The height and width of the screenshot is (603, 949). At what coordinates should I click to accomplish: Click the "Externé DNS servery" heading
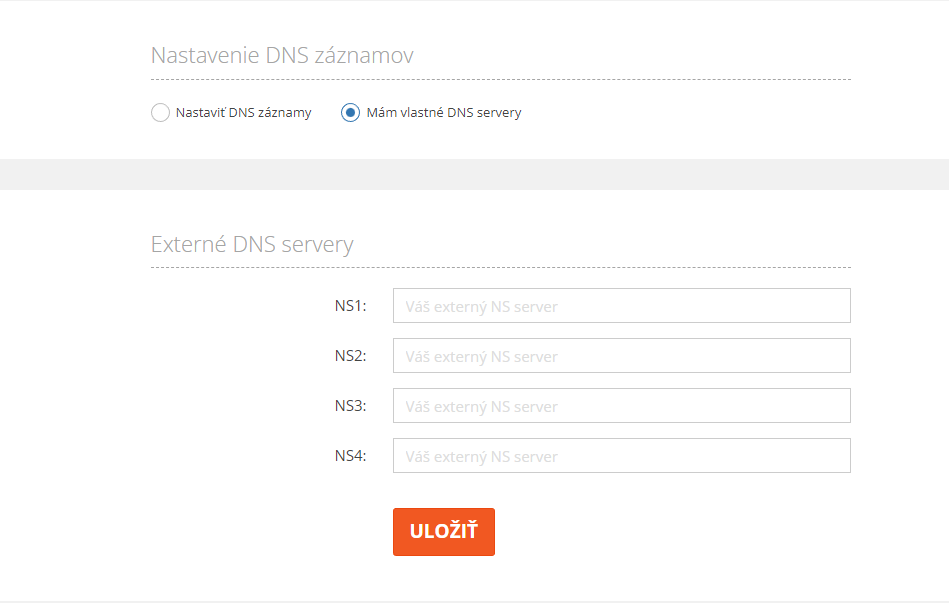point(252,244)
